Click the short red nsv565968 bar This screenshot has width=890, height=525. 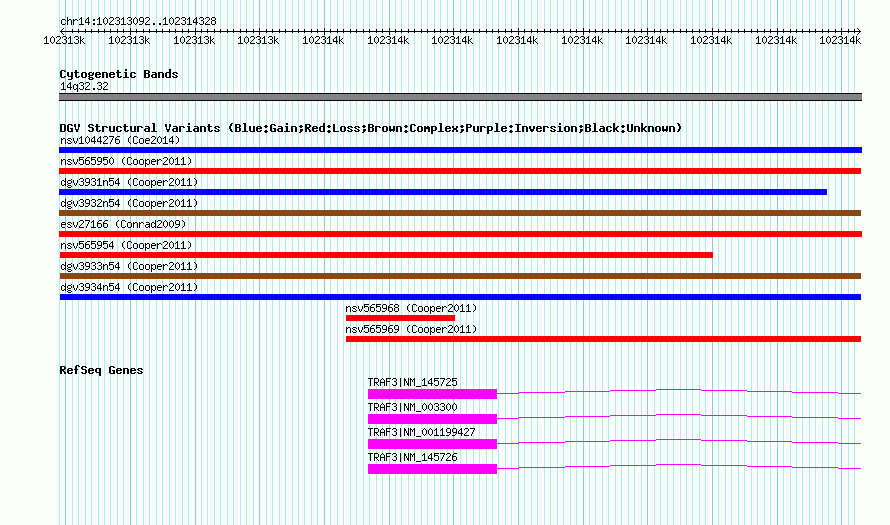400,318
